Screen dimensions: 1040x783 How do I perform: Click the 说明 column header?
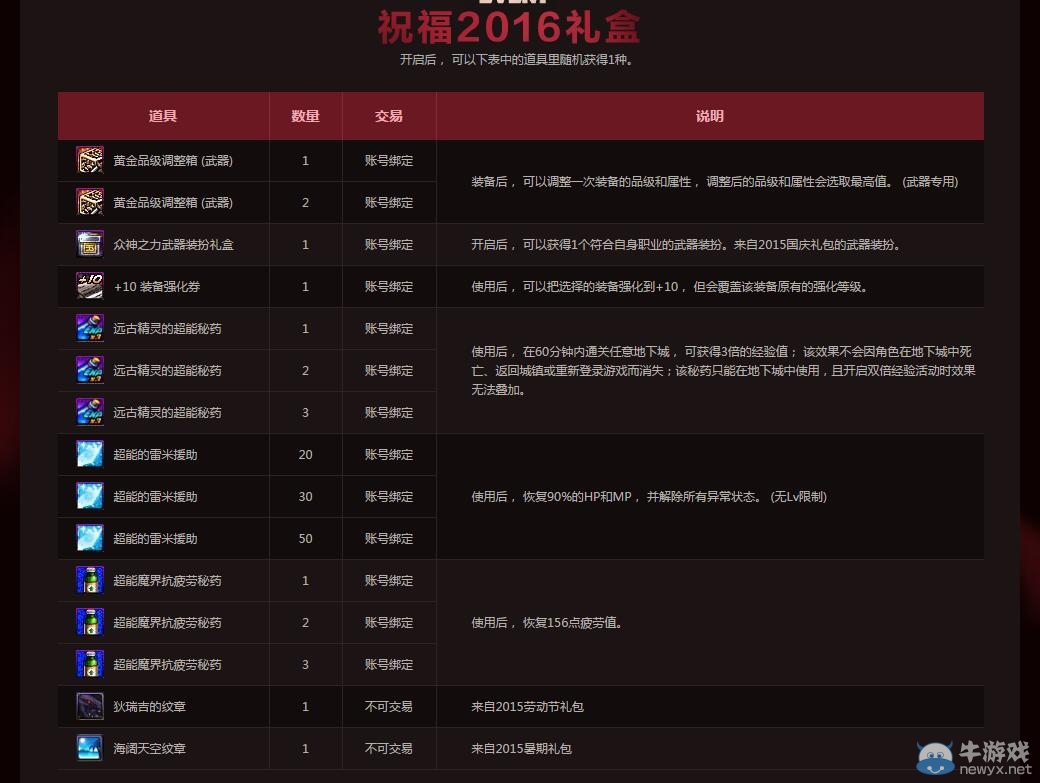coord(710,116)
